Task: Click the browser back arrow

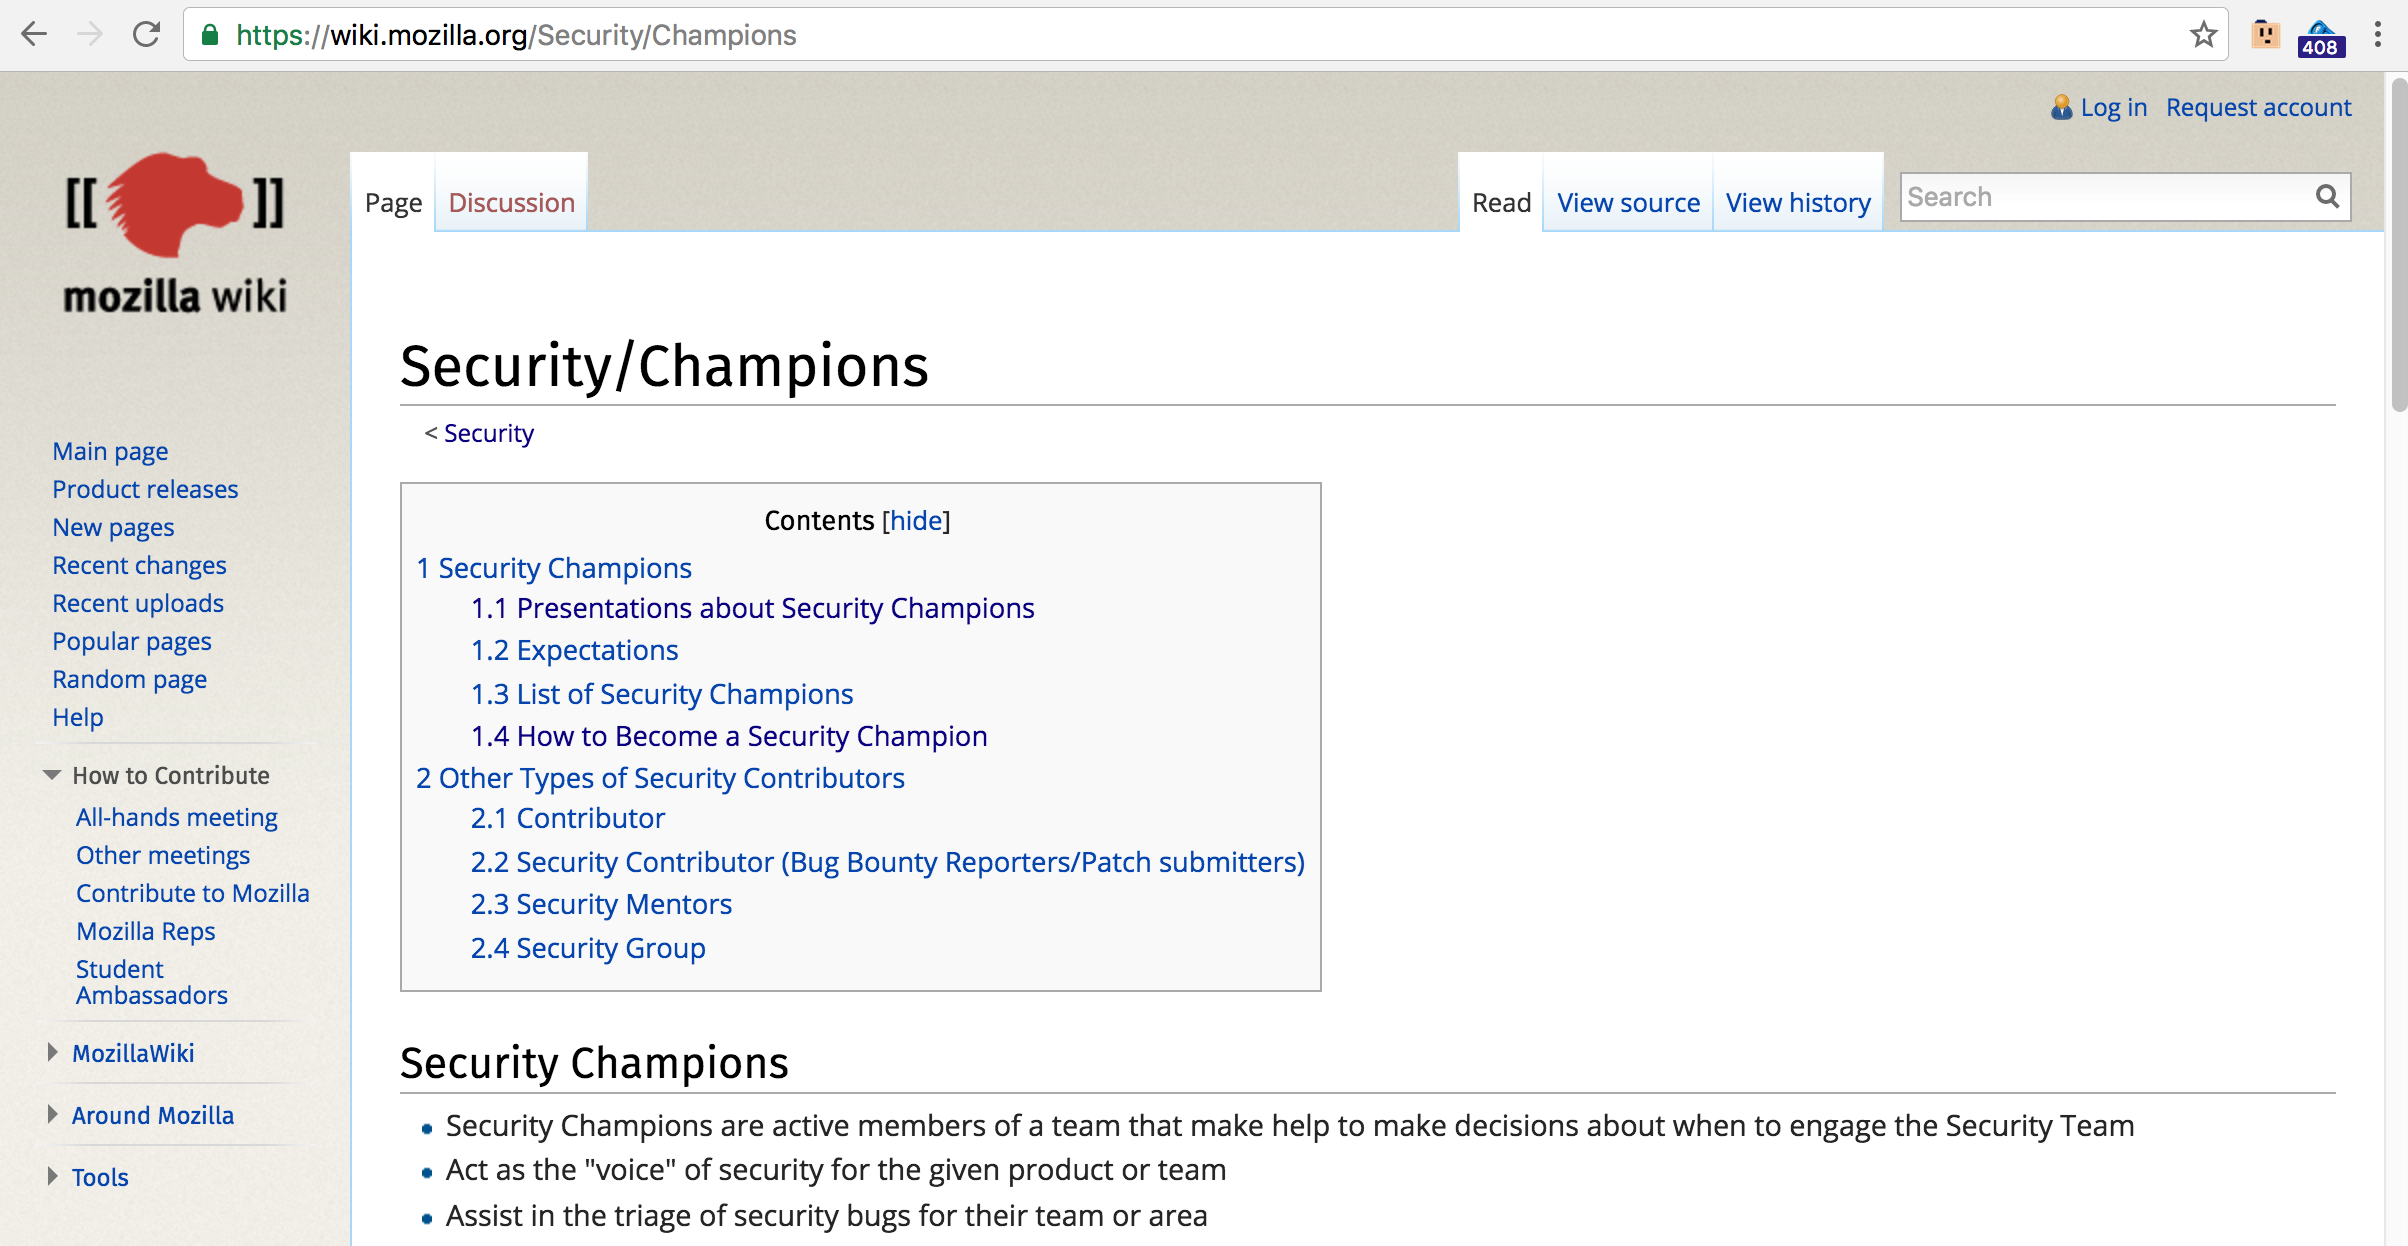Action: pos(34,35)
